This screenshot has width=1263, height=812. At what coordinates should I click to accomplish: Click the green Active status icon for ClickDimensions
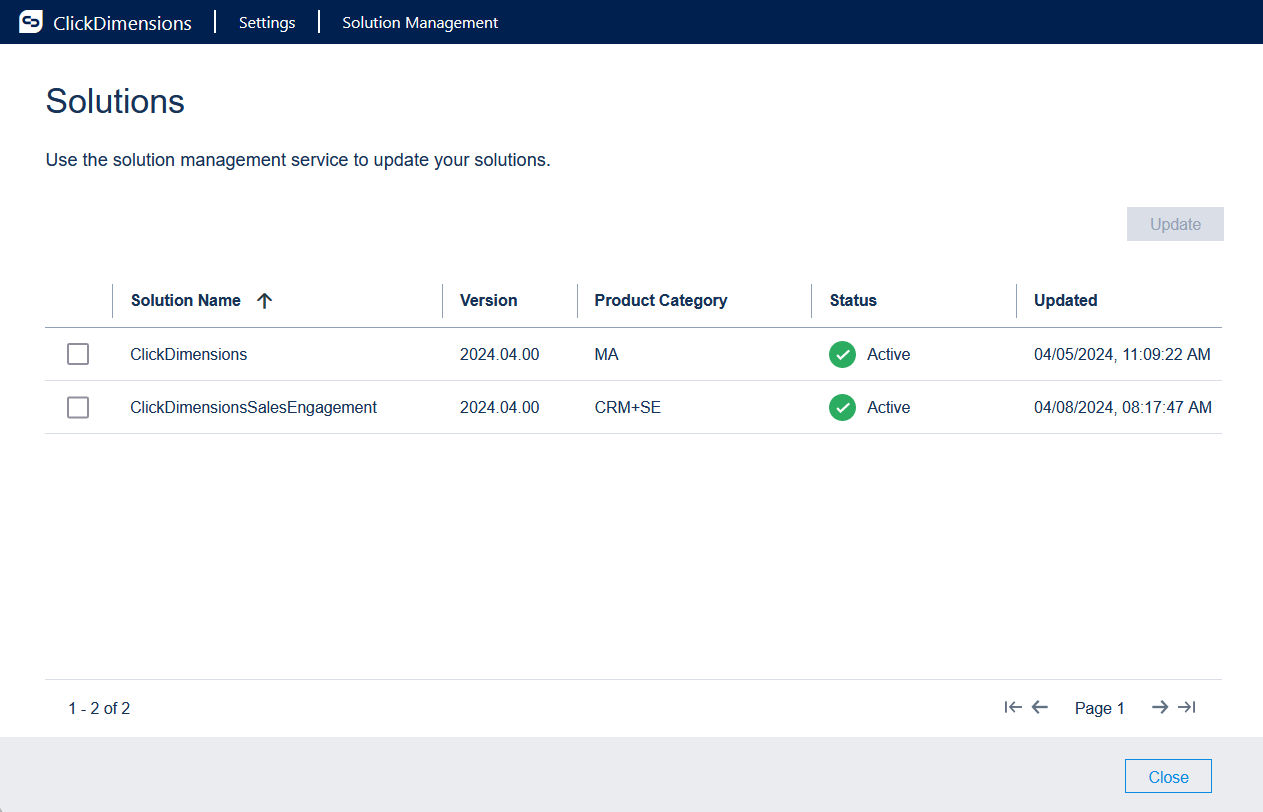(x=842, y=354)
